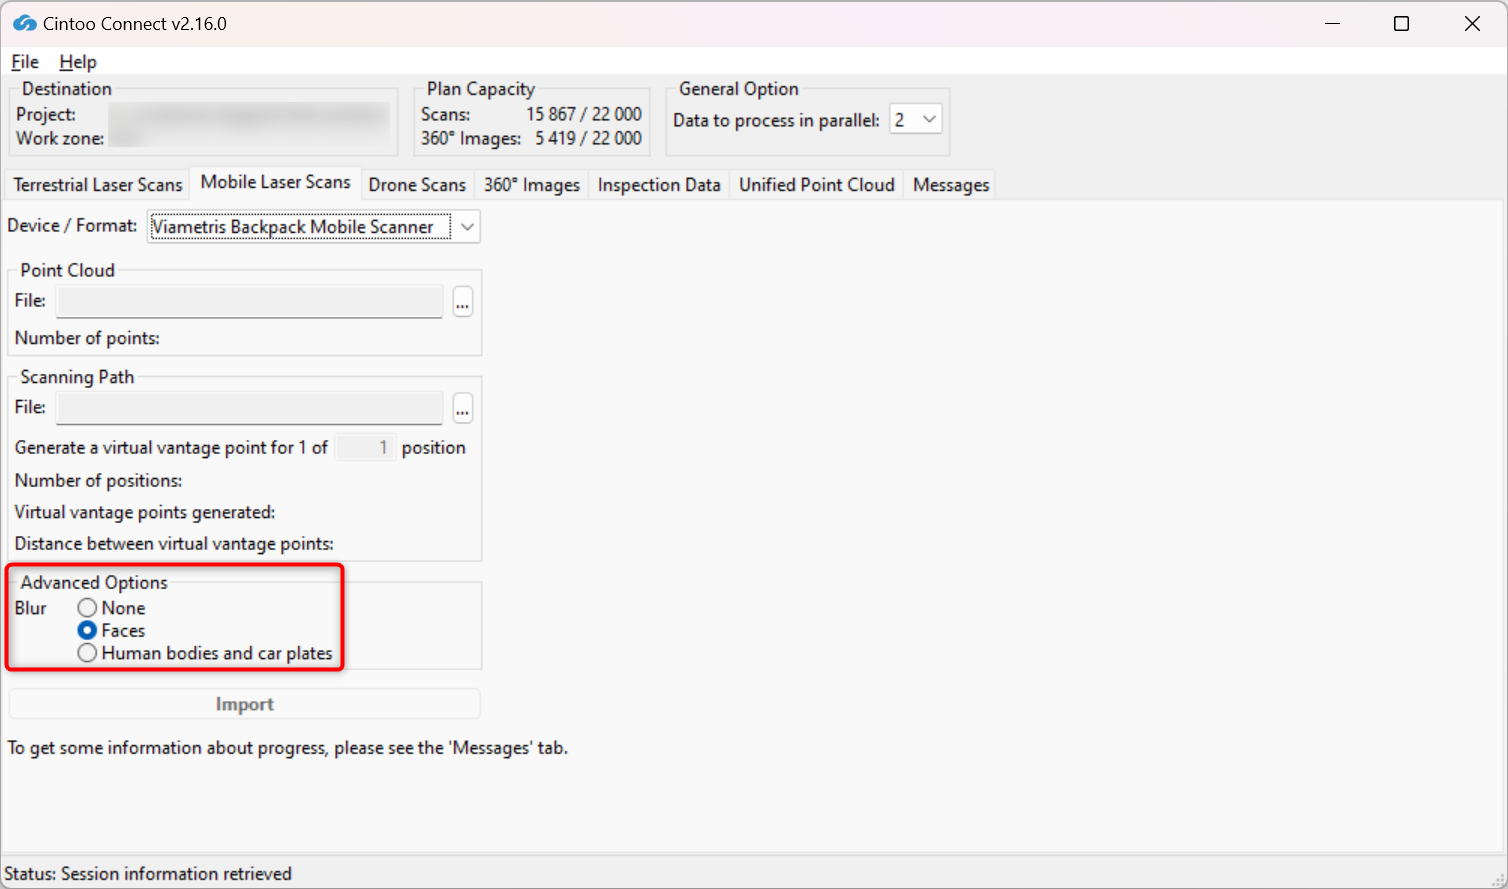The height and width of the screenshot is (889, 1508).
Task: Close the Cintoo Connect window
Action: click(x=1472, y=24)
